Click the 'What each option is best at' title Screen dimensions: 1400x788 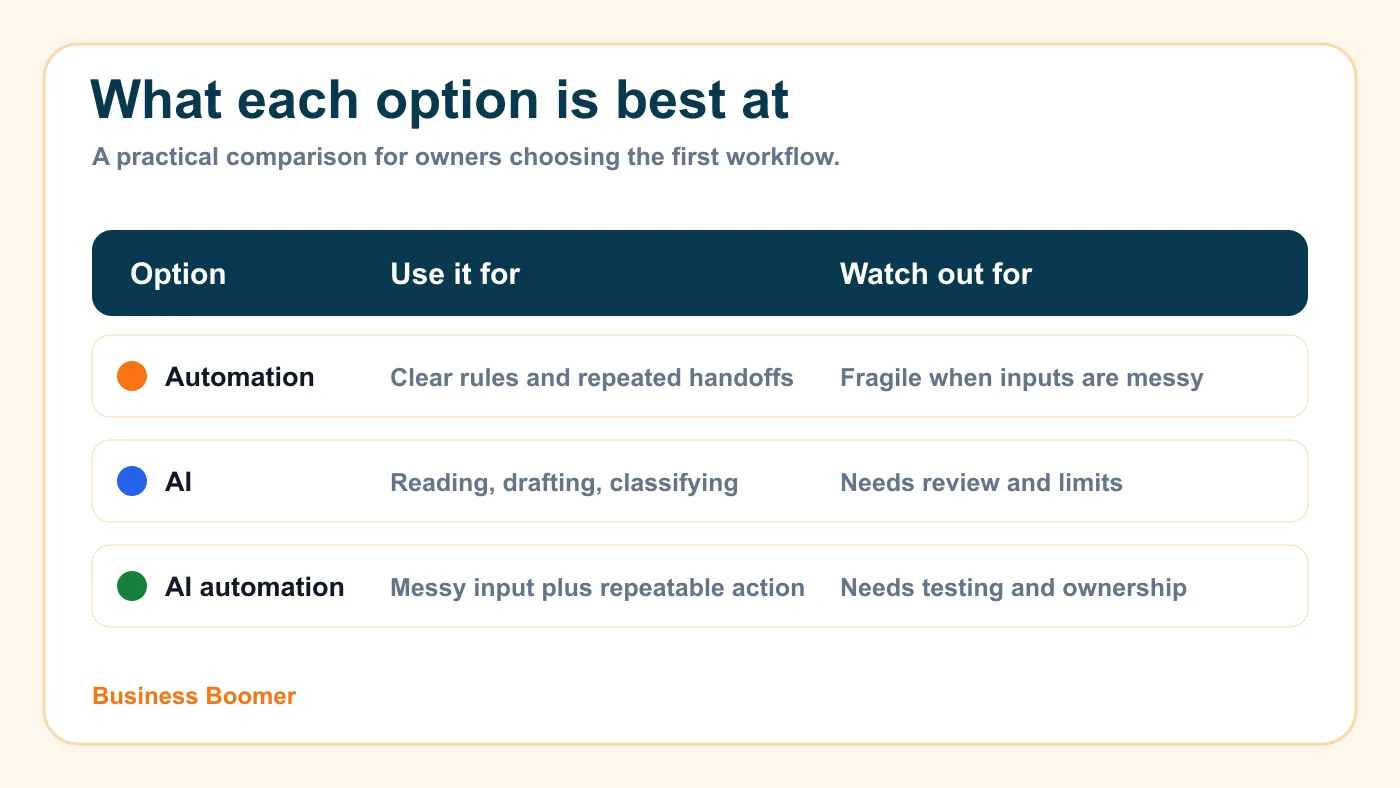tap(440, 100)
